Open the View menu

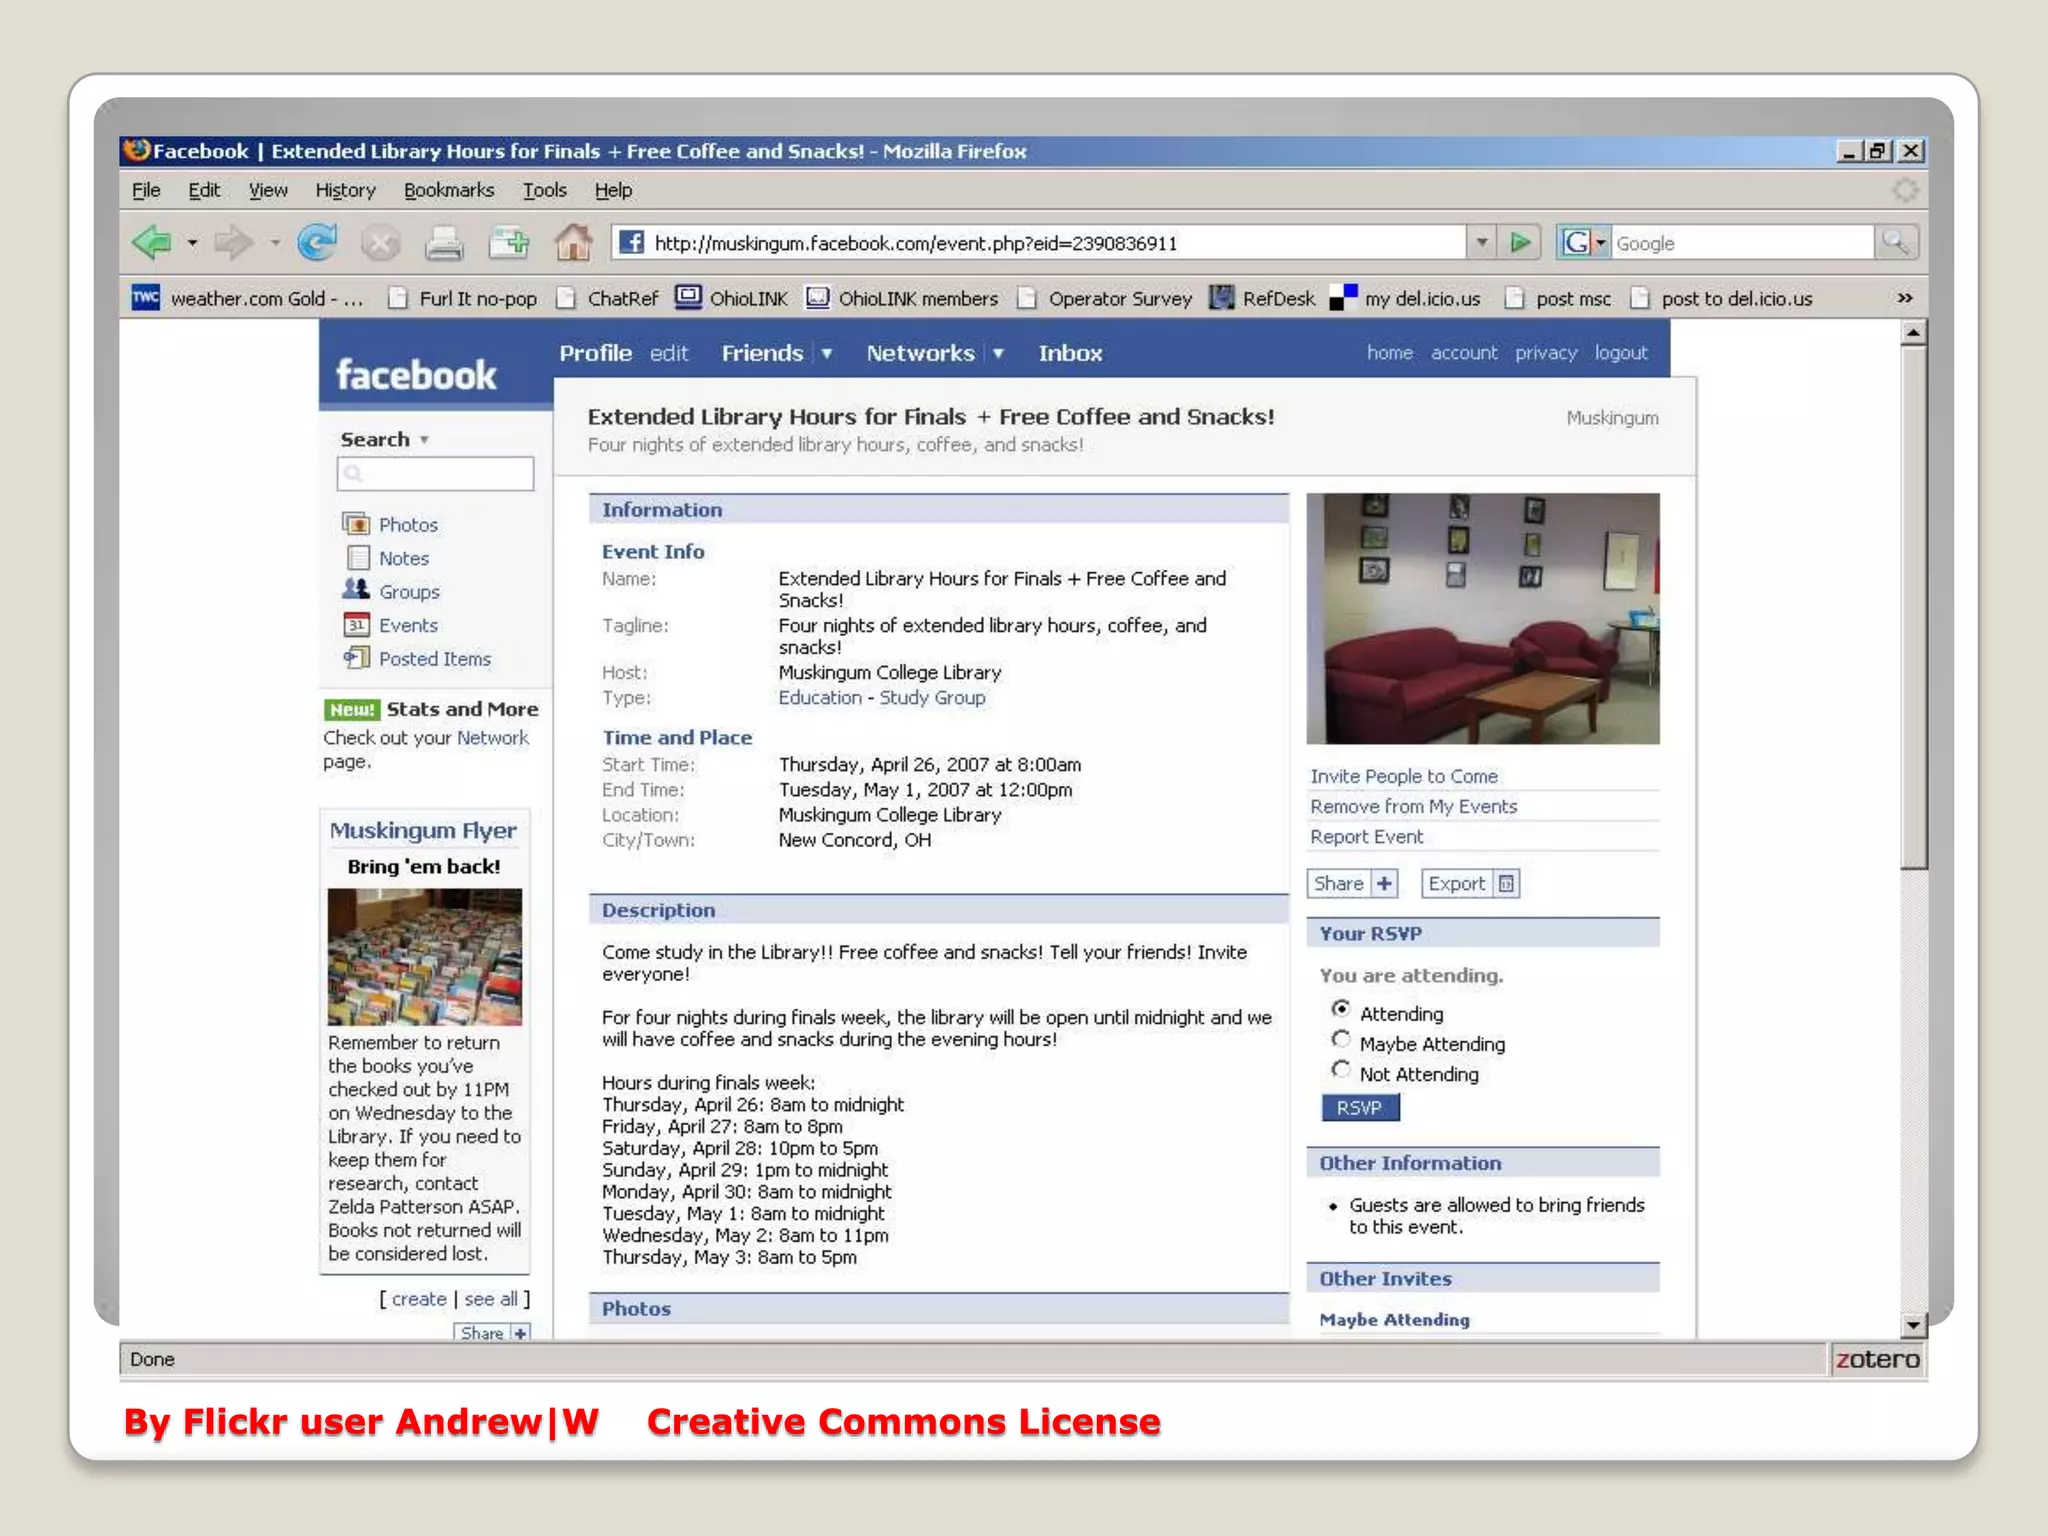coord(268,190)
